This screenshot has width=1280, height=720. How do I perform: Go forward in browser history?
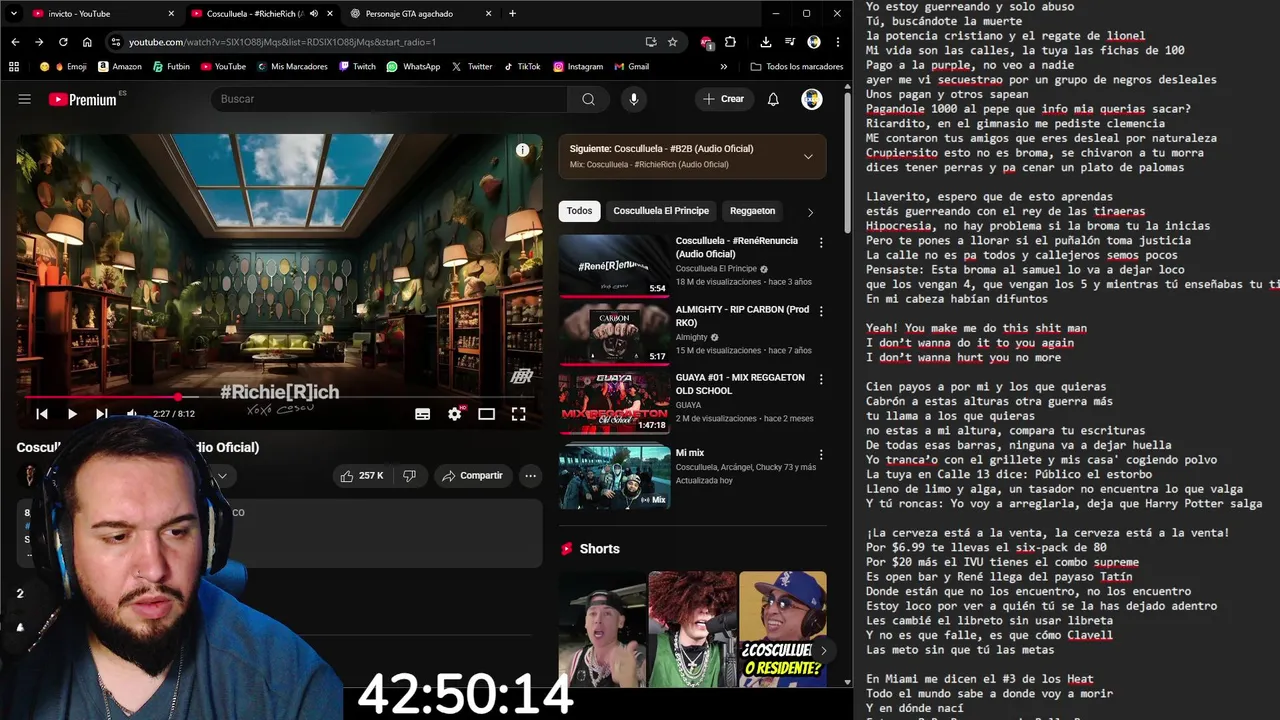click(39, 42)
